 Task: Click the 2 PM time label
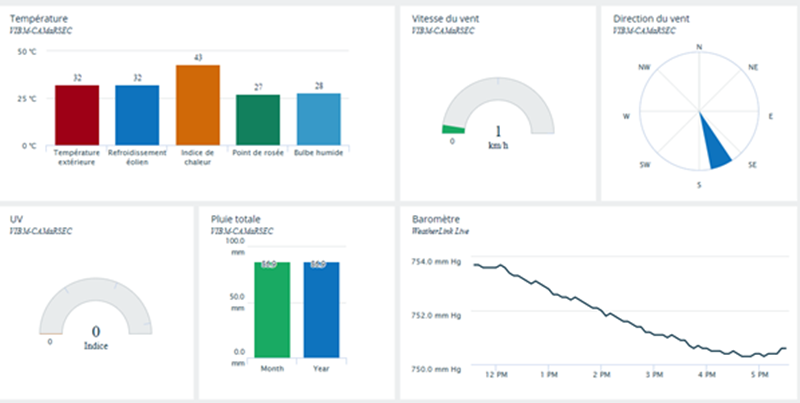[601, 374]
